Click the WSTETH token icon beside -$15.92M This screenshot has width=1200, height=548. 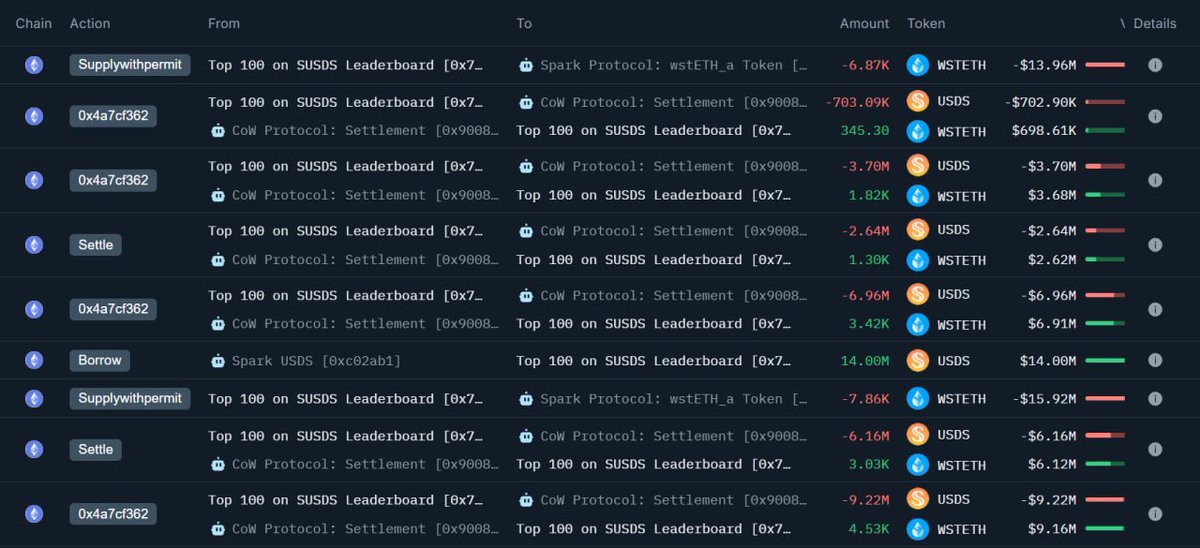pos(918,398)
